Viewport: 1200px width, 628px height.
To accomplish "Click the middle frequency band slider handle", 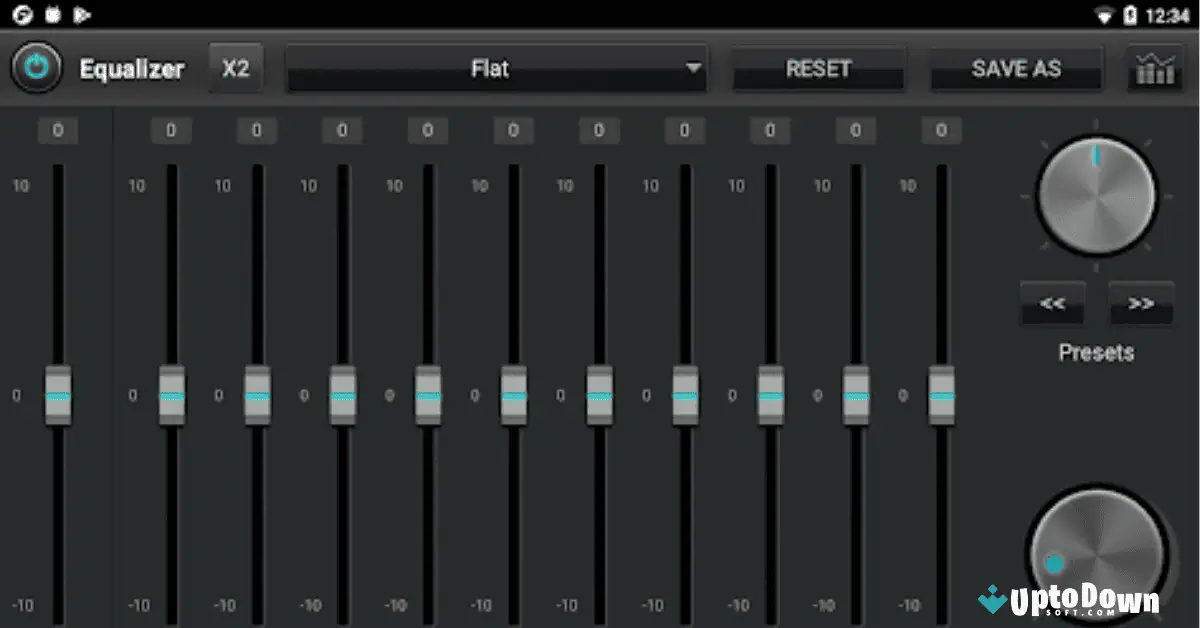I will click(x=514, y=394).
